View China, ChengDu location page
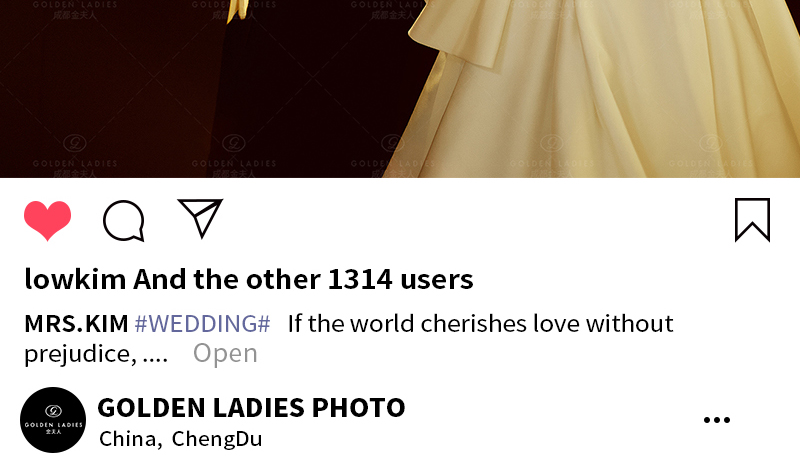The image size is (800, 474). pos(181,439)
